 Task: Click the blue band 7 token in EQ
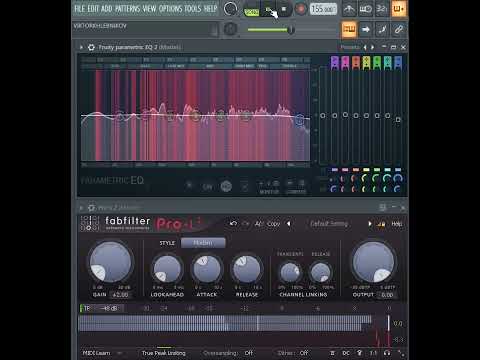[398, 63]
